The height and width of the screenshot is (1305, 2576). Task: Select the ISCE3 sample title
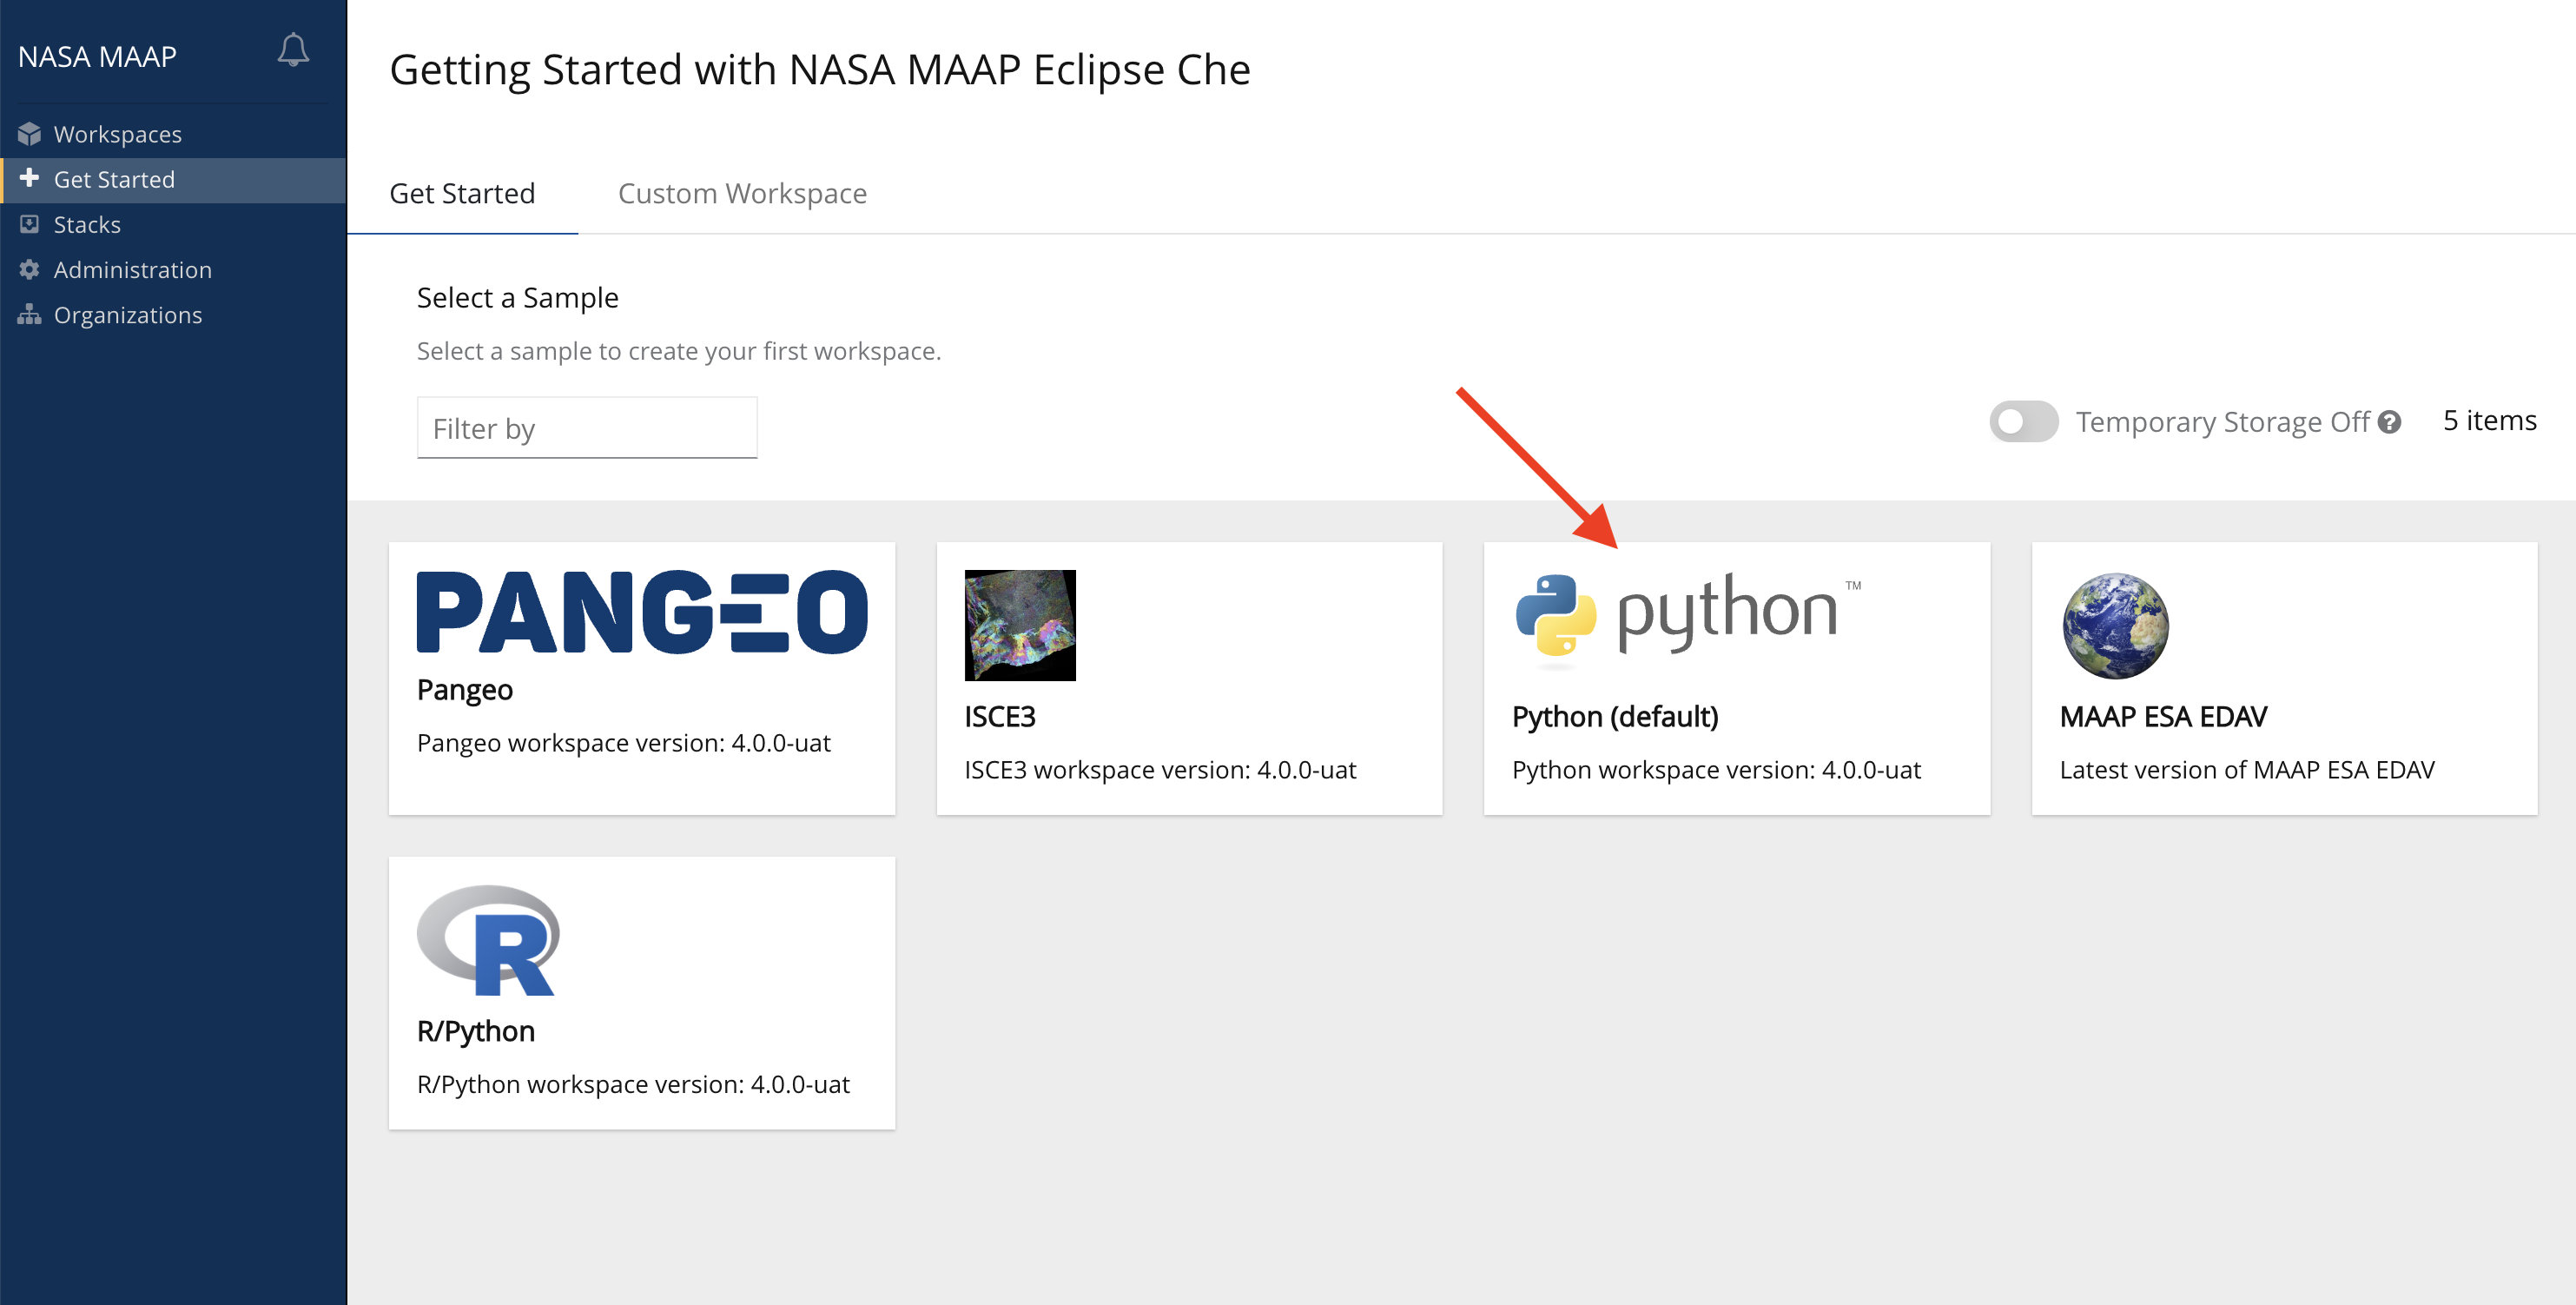point(1000,716)
